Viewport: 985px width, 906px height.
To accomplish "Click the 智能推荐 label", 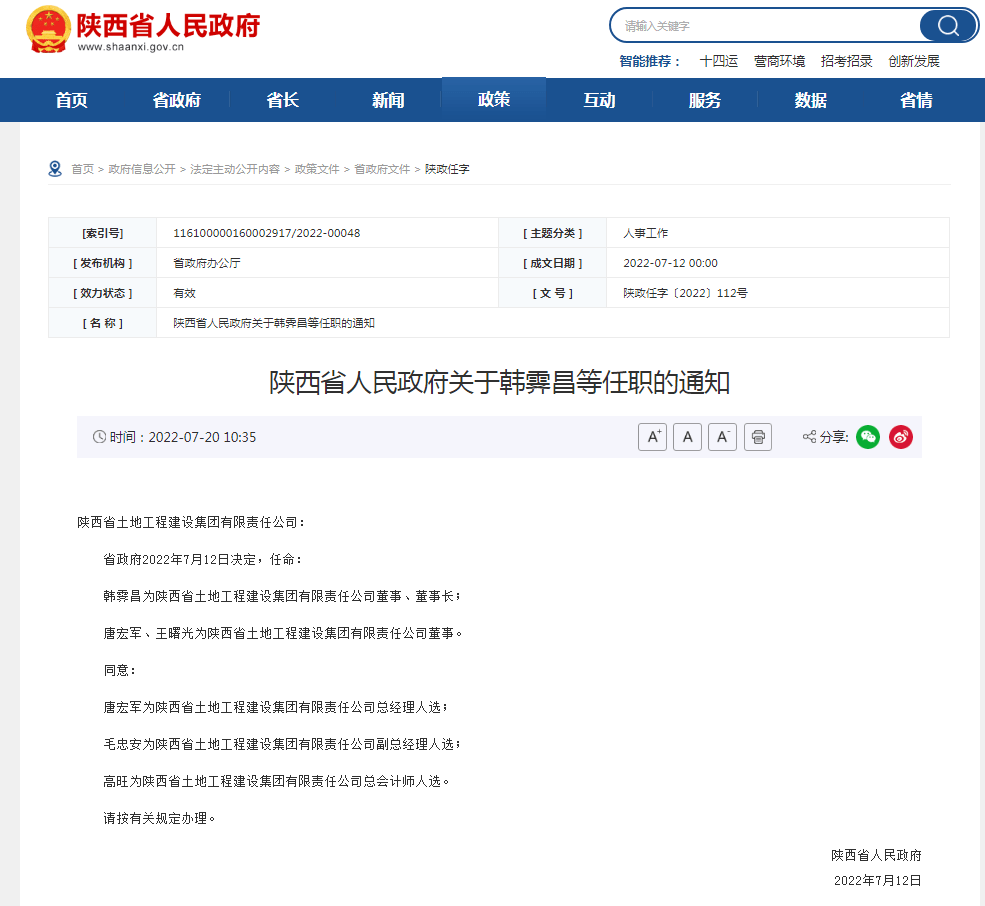I will tap(650, 61).
